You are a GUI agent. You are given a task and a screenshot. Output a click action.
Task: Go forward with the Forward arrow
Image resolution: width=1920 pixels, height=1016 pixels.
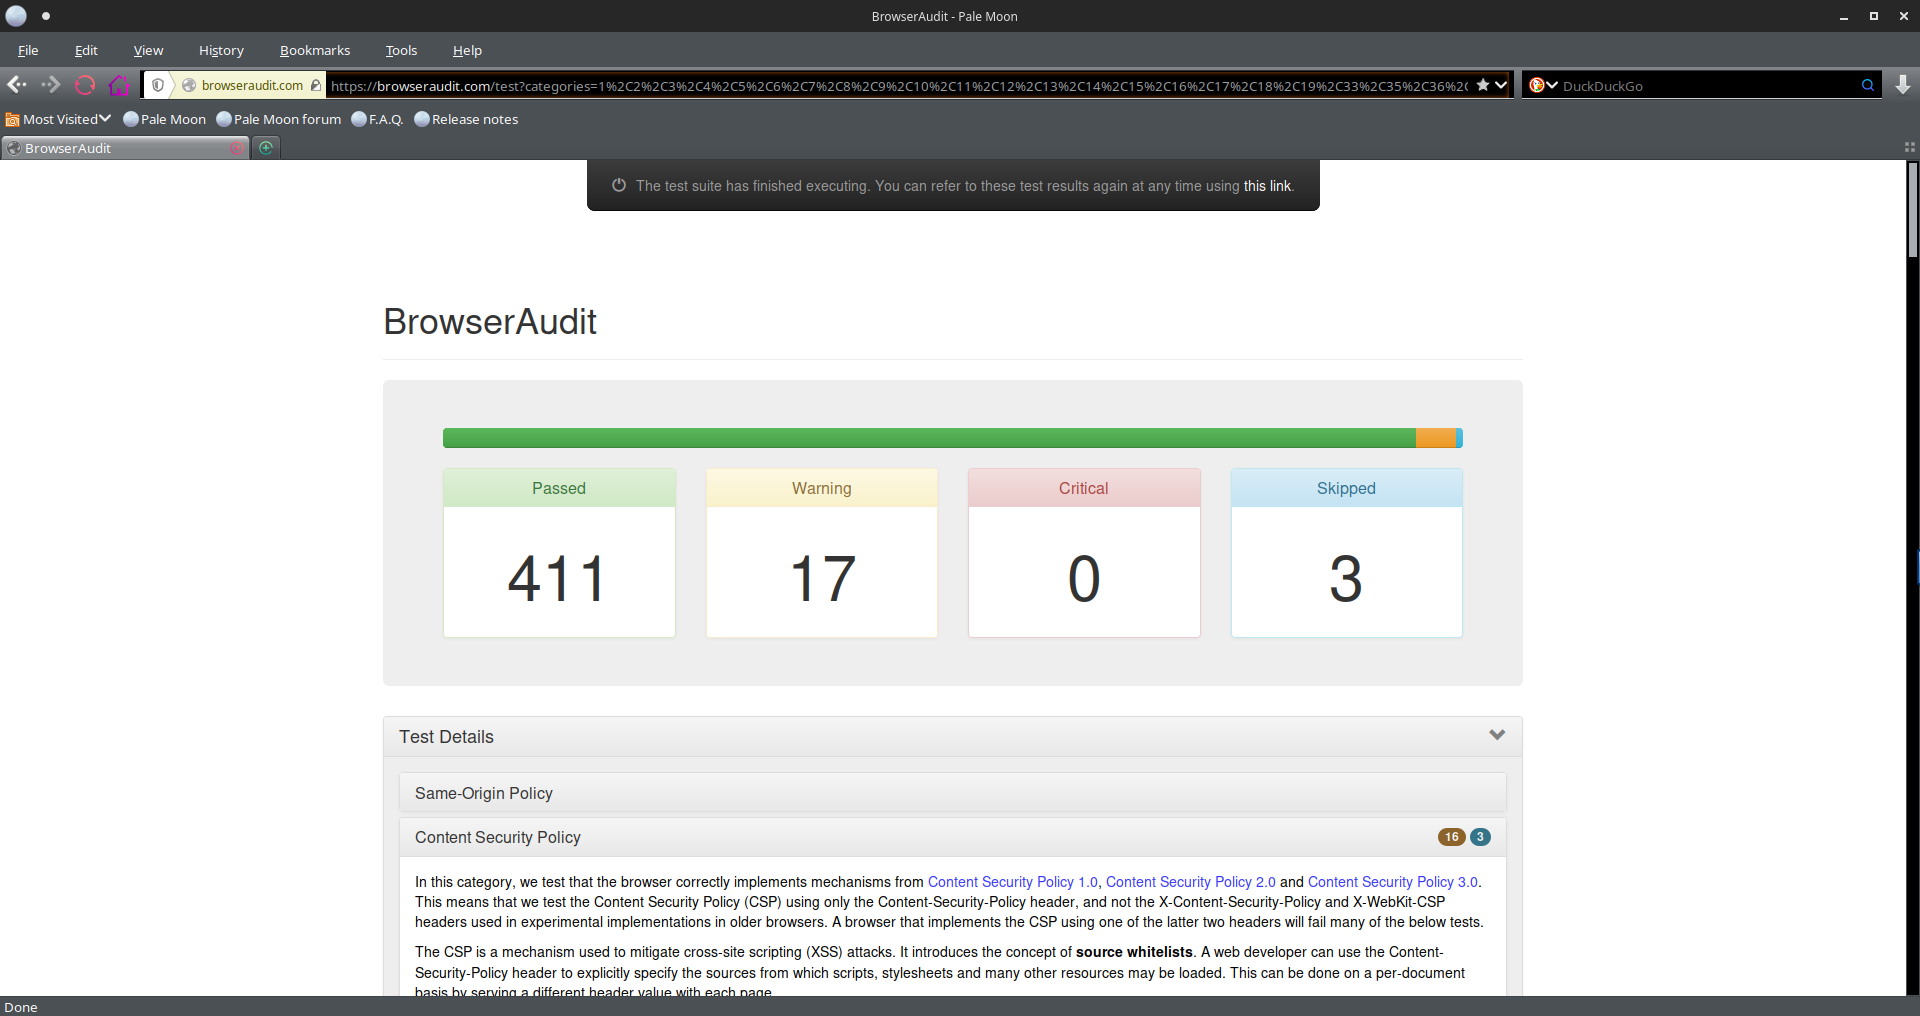(51, 85)
